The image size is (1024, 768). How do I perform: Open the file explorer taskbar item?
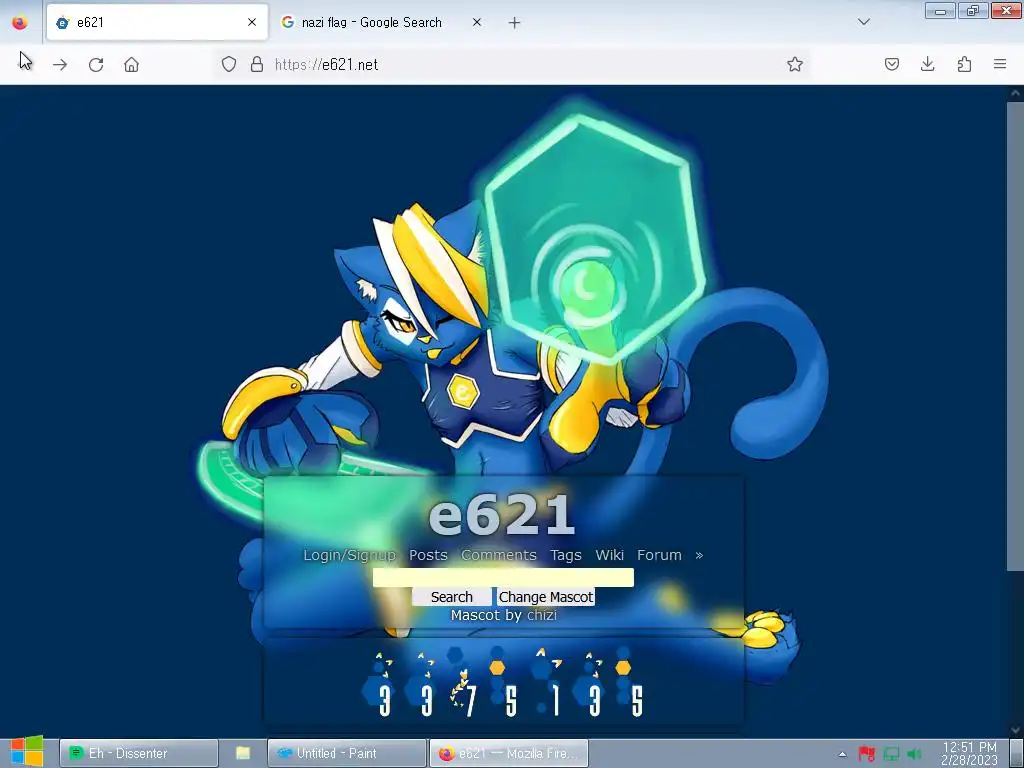(x=243, y=753)
